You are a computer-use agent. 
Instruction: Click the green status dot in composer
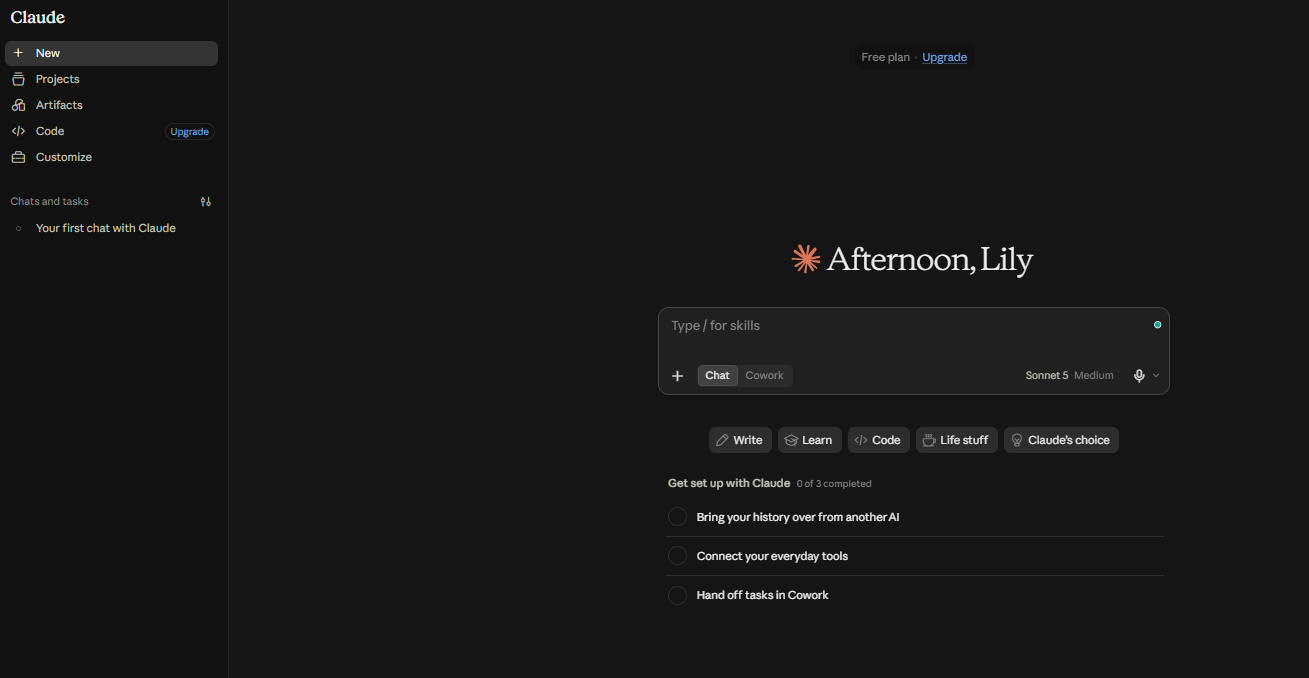point(1157,325)
